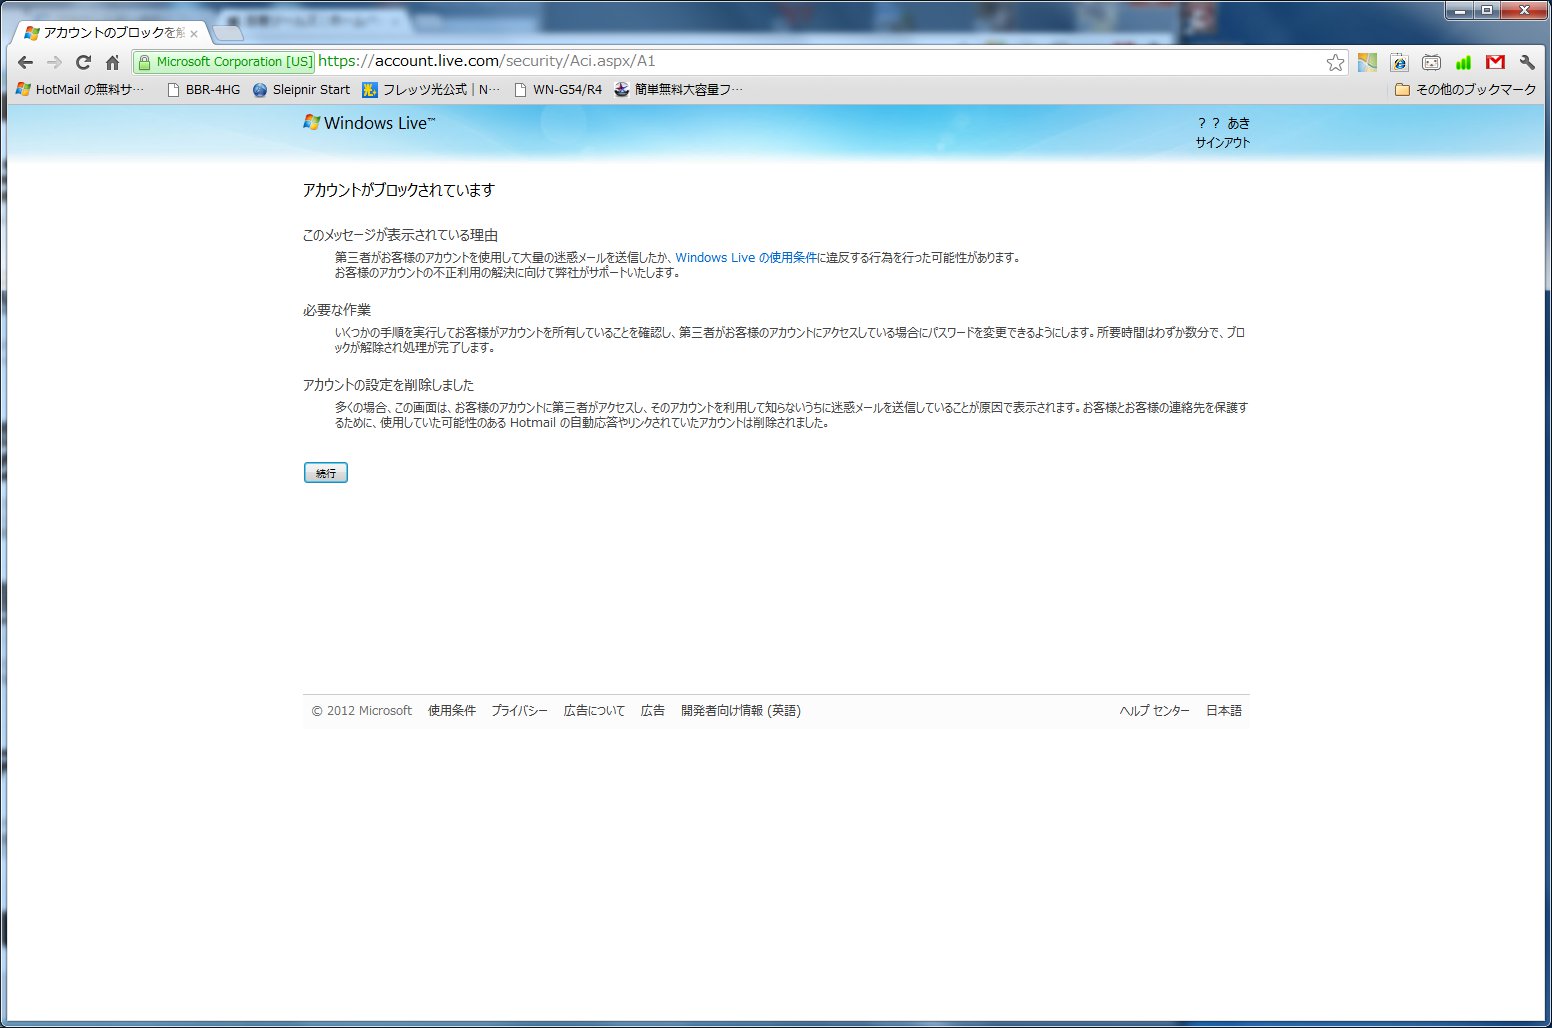The image size is (1552, 1028).
Task: Click the © 2012 Microsoft footer text
Action: coord(361,711)
